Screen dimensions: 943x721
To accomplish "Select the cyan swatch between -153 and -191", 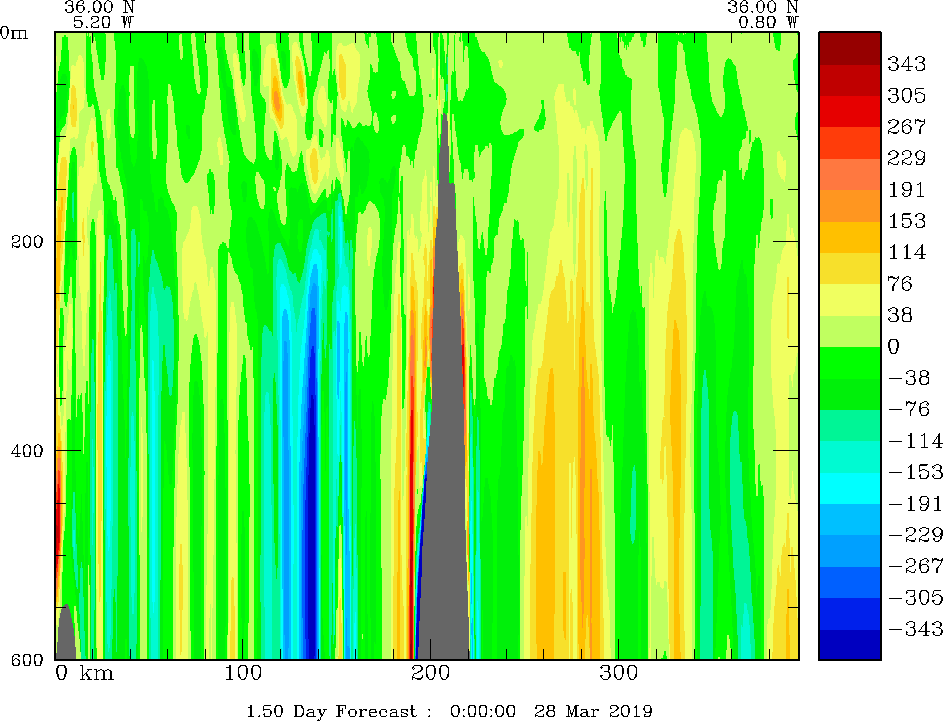I will click(x=849, y=487).
